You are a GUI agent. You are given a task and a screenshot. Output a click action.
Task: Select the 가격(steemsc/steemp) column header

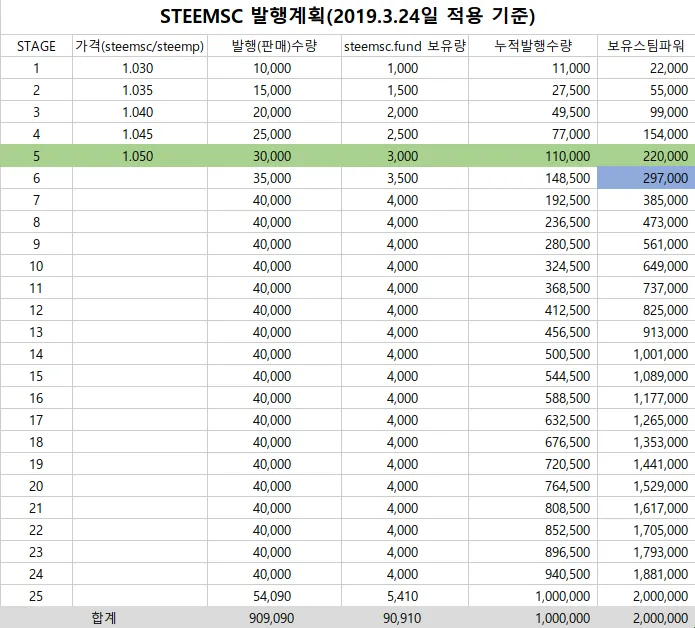139,47
